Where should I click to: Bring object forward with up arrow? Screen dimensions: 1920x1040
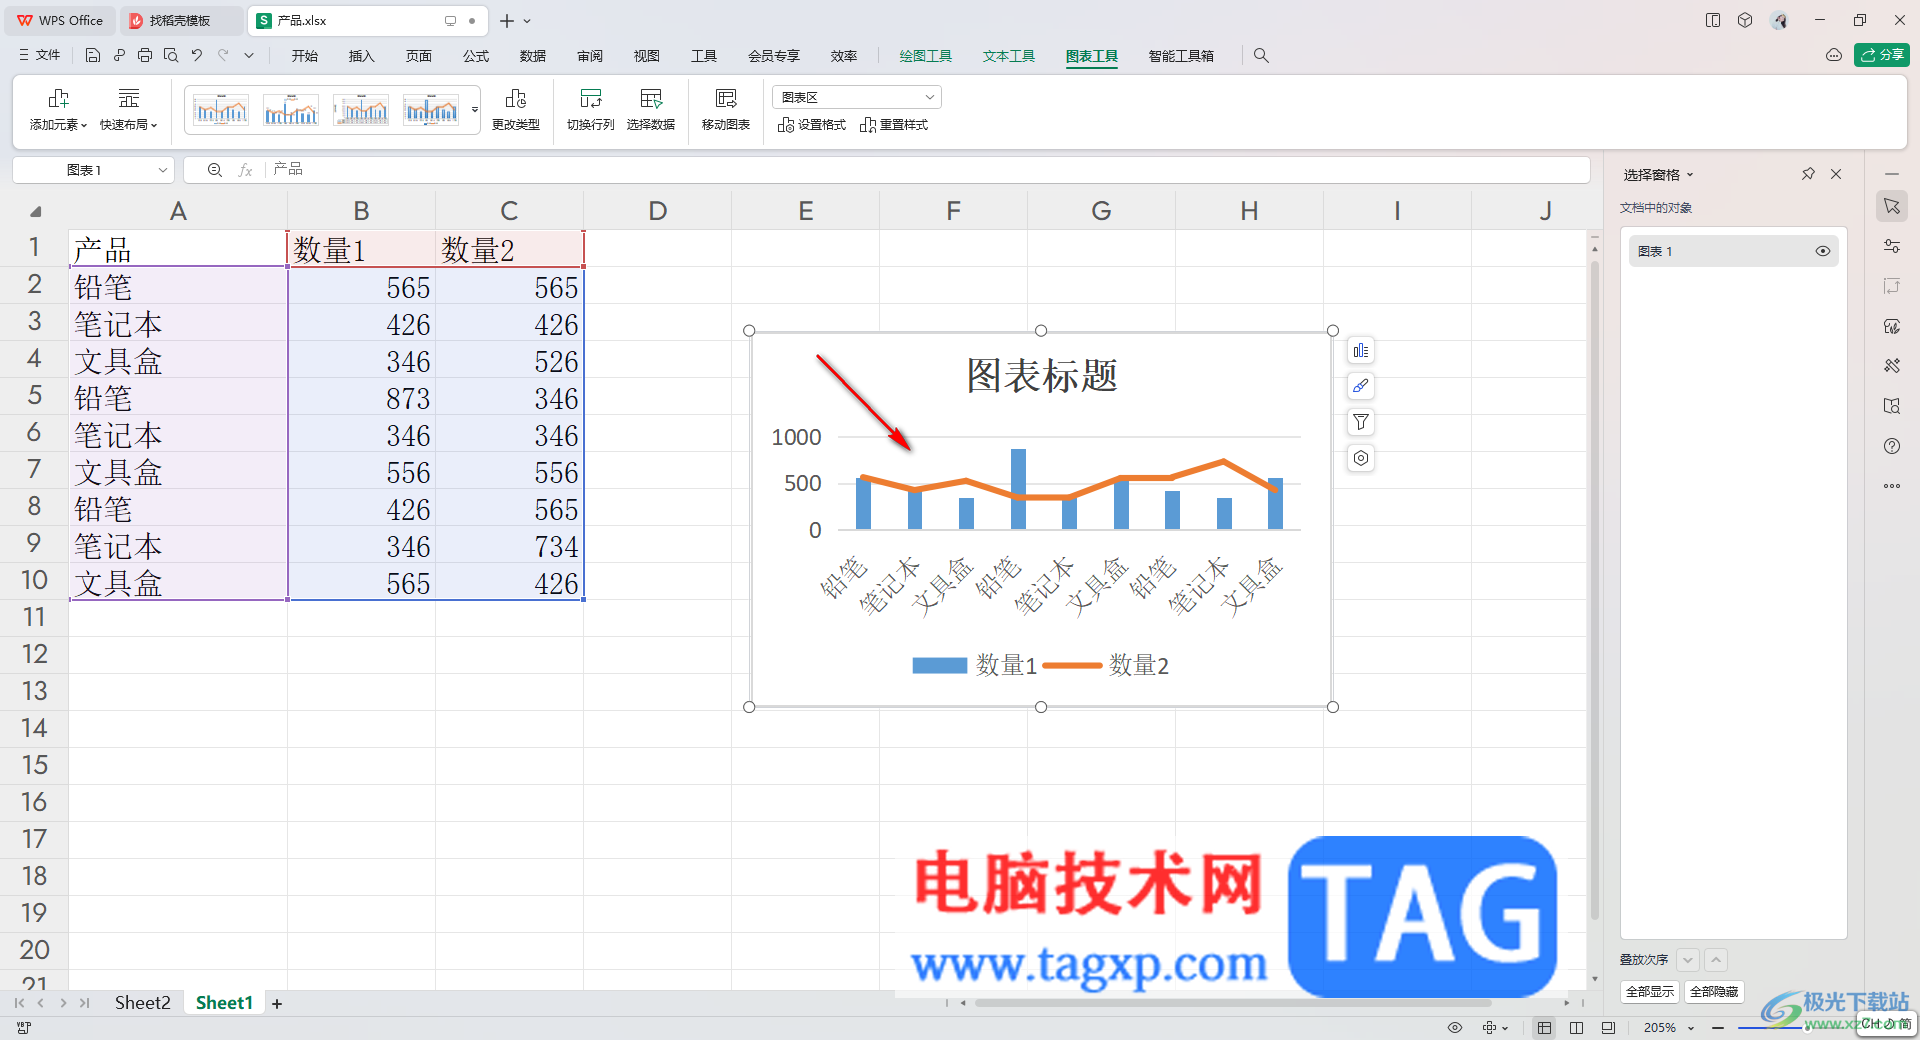click(x=1716, y=960)
